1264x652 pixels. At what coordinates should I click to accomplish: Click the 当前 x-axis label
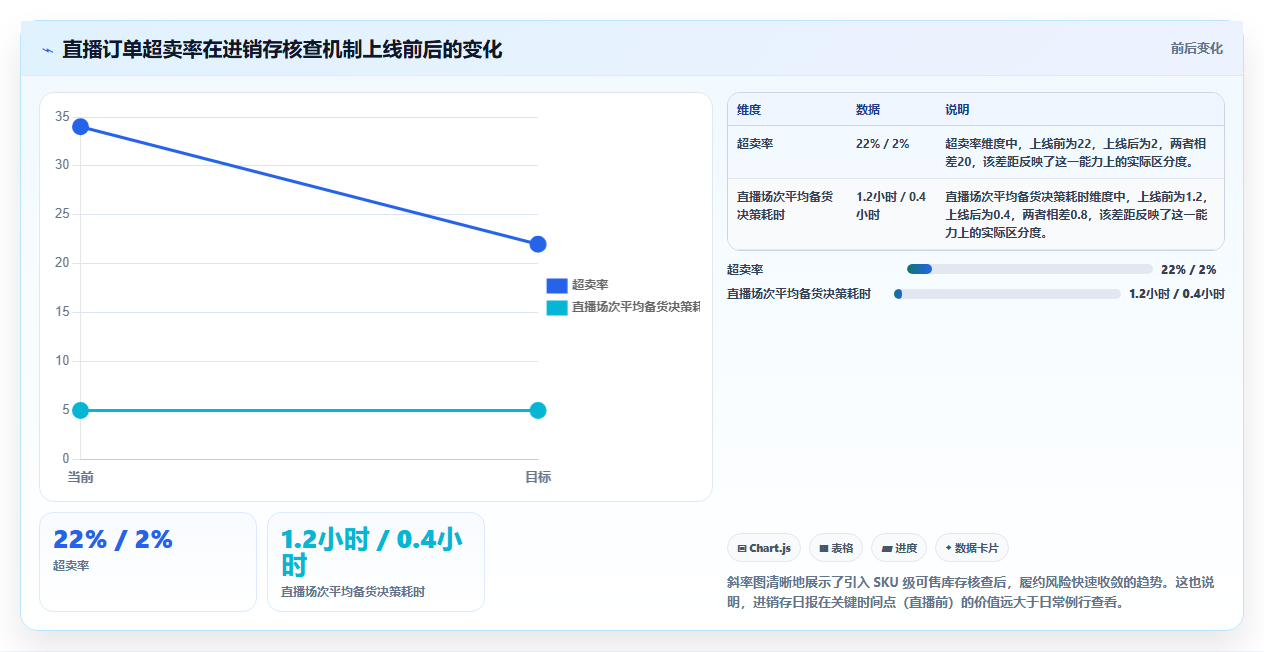pos(81,477)
